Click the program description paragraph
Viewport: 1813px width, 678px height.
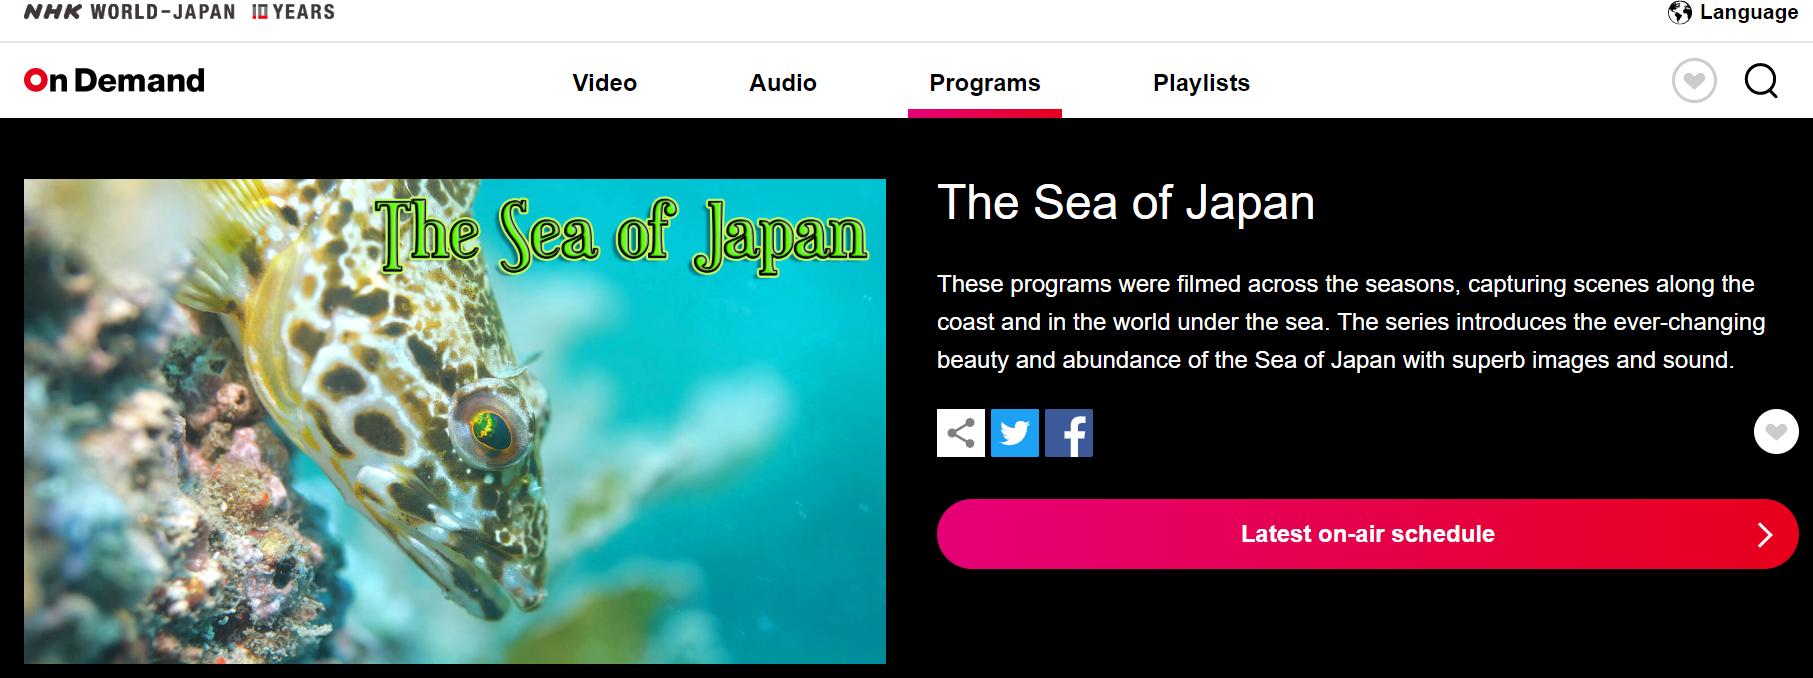point(1350,322)
